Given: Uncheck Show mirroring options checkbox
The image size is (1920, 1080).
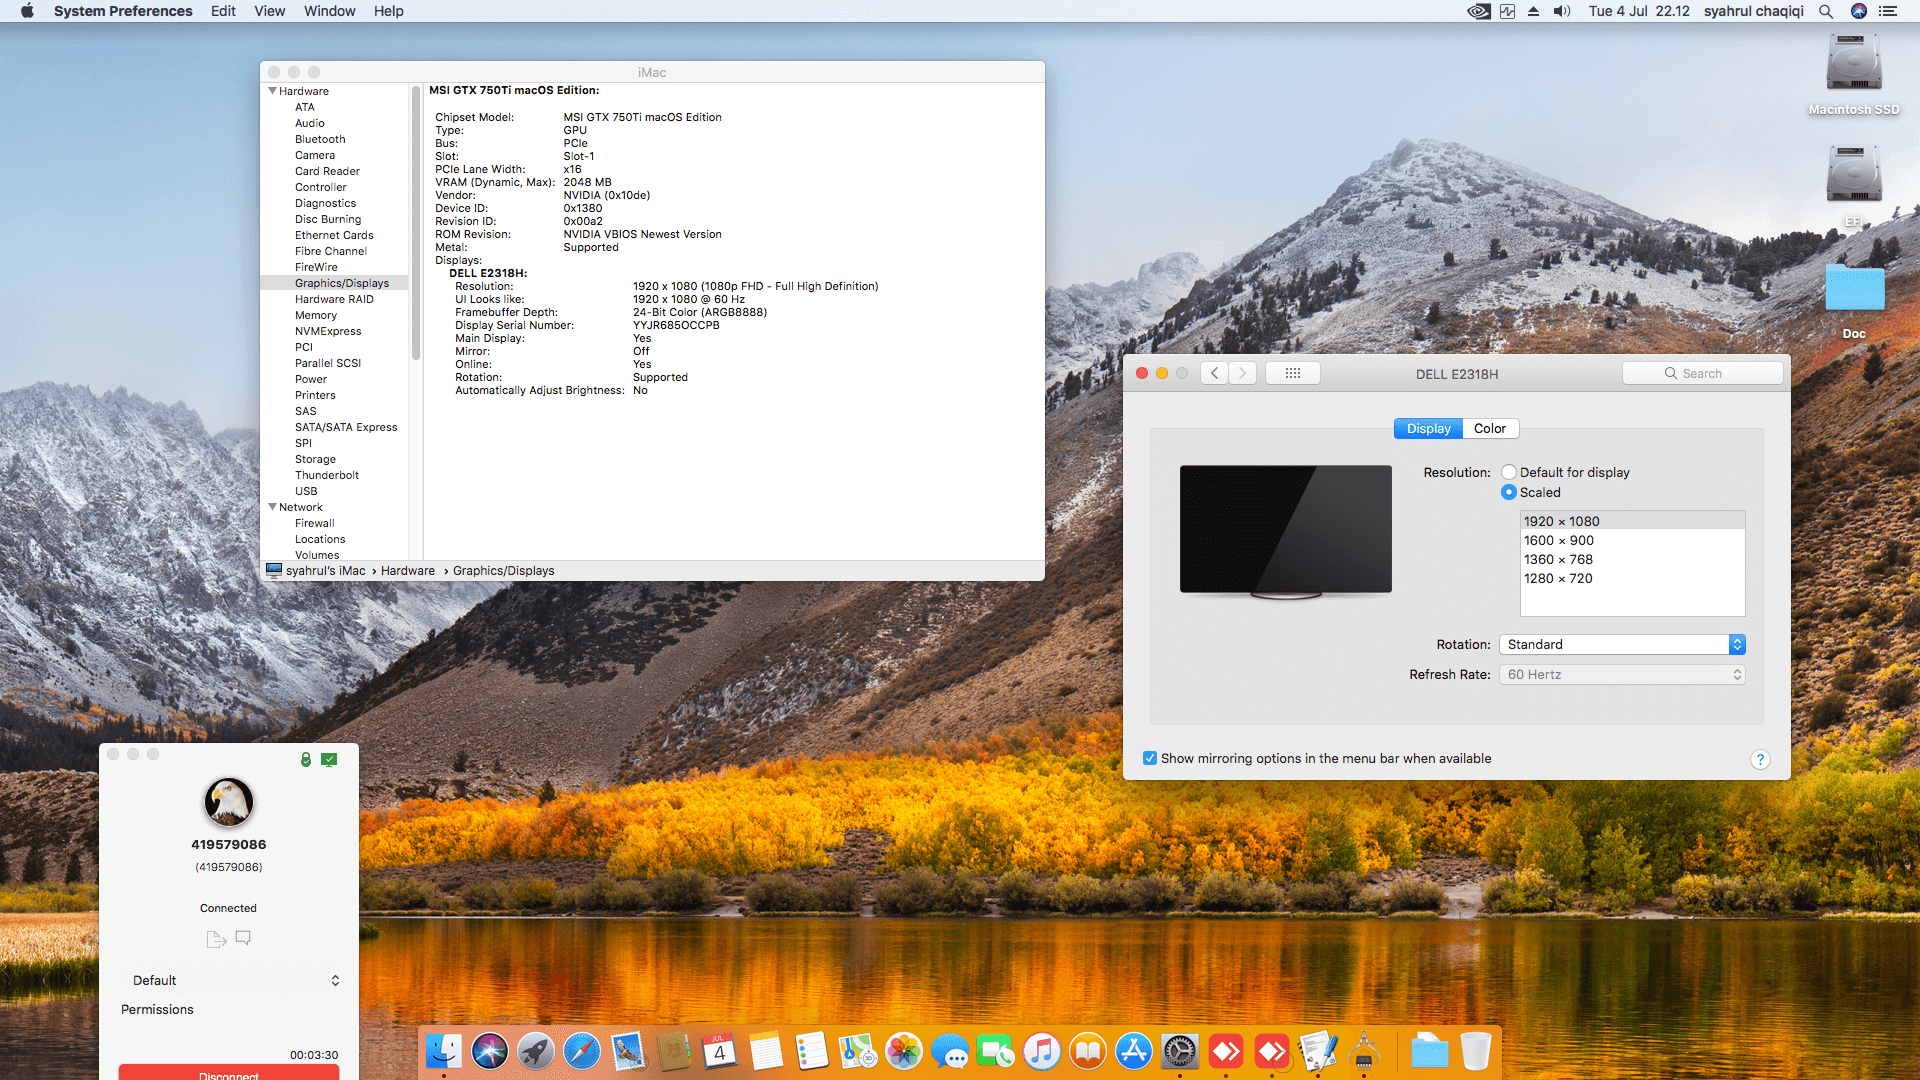Looking at the screenshot, I should pos(1150,758).
